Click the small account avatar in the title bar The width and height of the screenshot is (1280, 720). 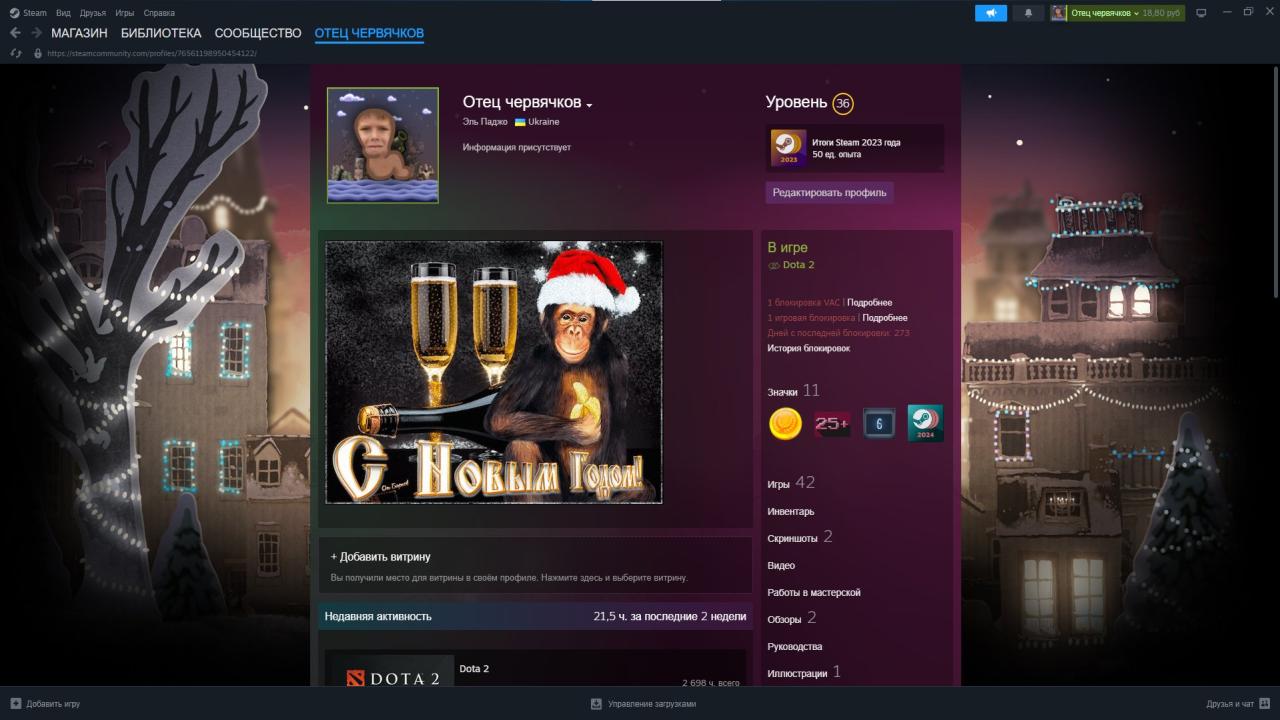[x=1058, y=13]
